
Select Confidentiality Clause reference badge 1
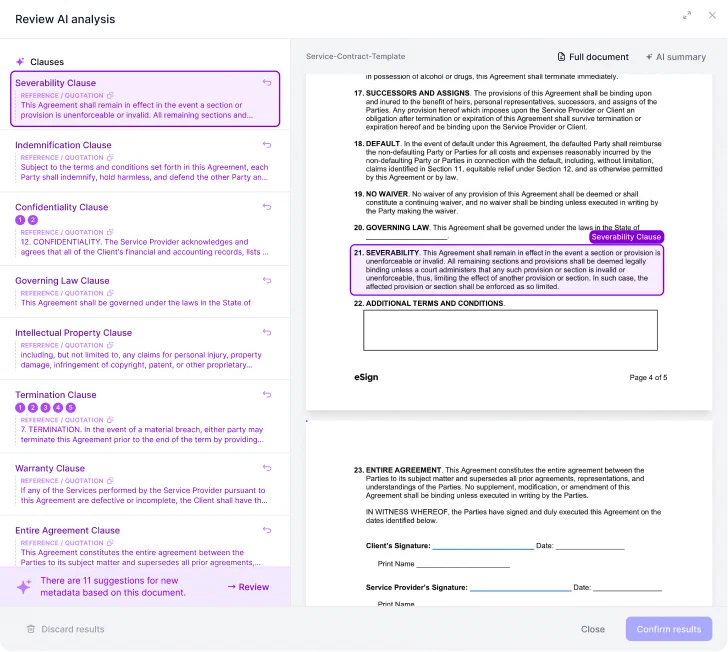coord(20,220)
